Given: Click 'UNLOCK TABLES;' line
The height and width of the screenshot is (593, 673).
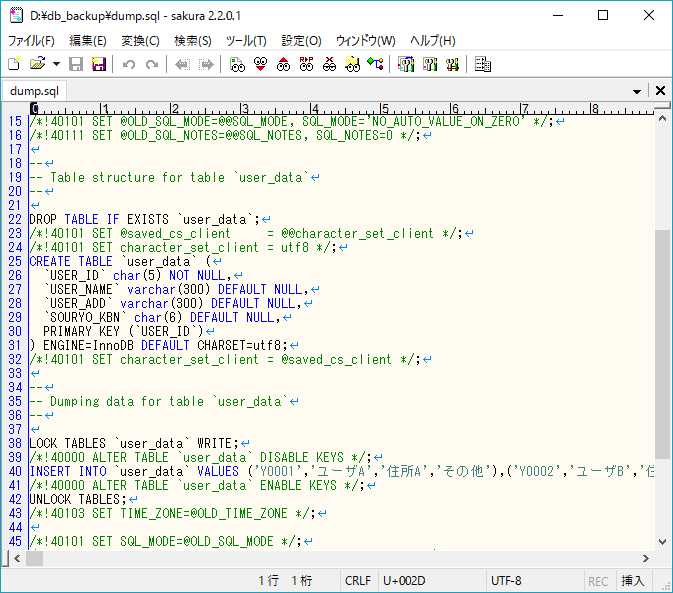Looking at the screenshot, I should [83, 499].
